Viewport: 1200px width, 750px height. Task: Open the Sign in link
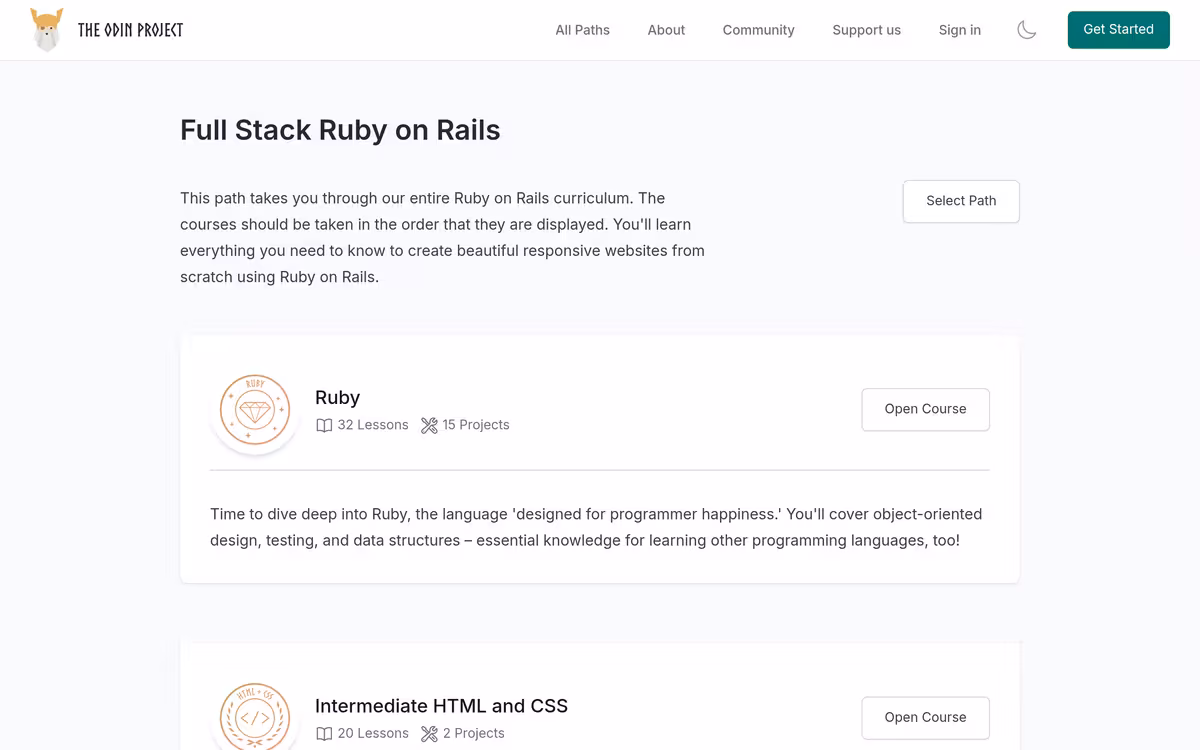coord(959,30)
